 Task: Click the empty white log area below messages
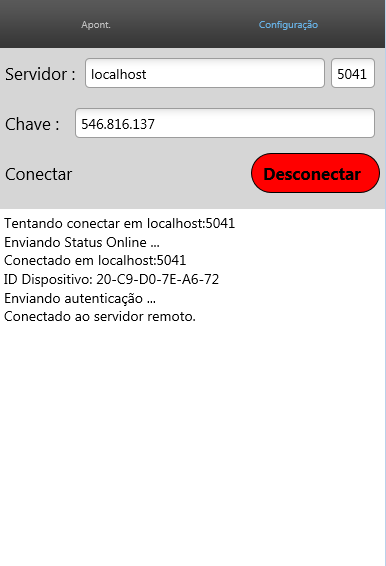(x=192, y=444)
